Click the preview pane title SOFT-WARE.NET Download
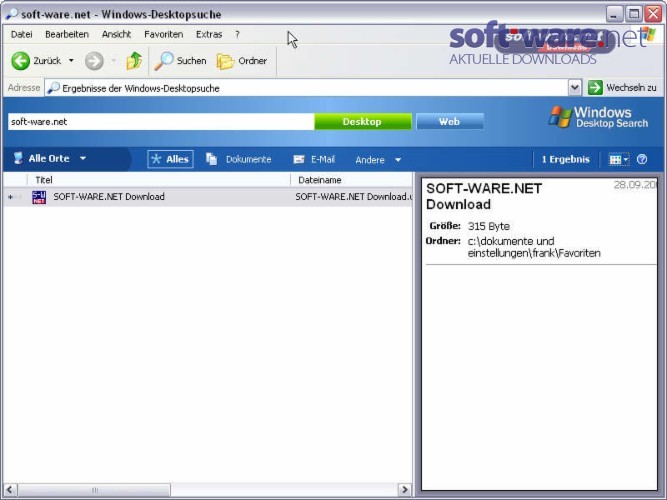 (x=484, y=196)
